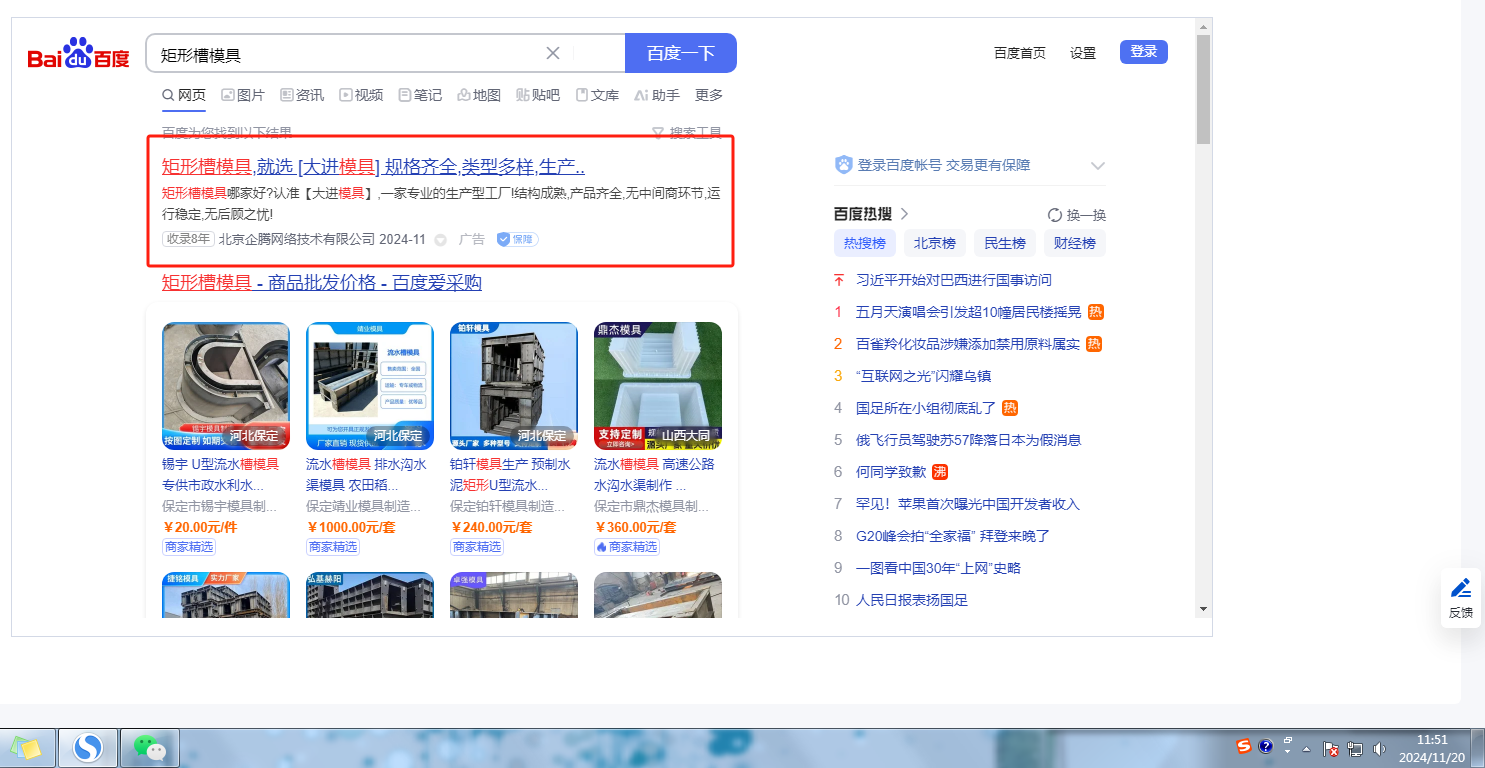Click 商家精选 tag under the ¥20.00 product

pyautogui.click(x=189, y=547)
